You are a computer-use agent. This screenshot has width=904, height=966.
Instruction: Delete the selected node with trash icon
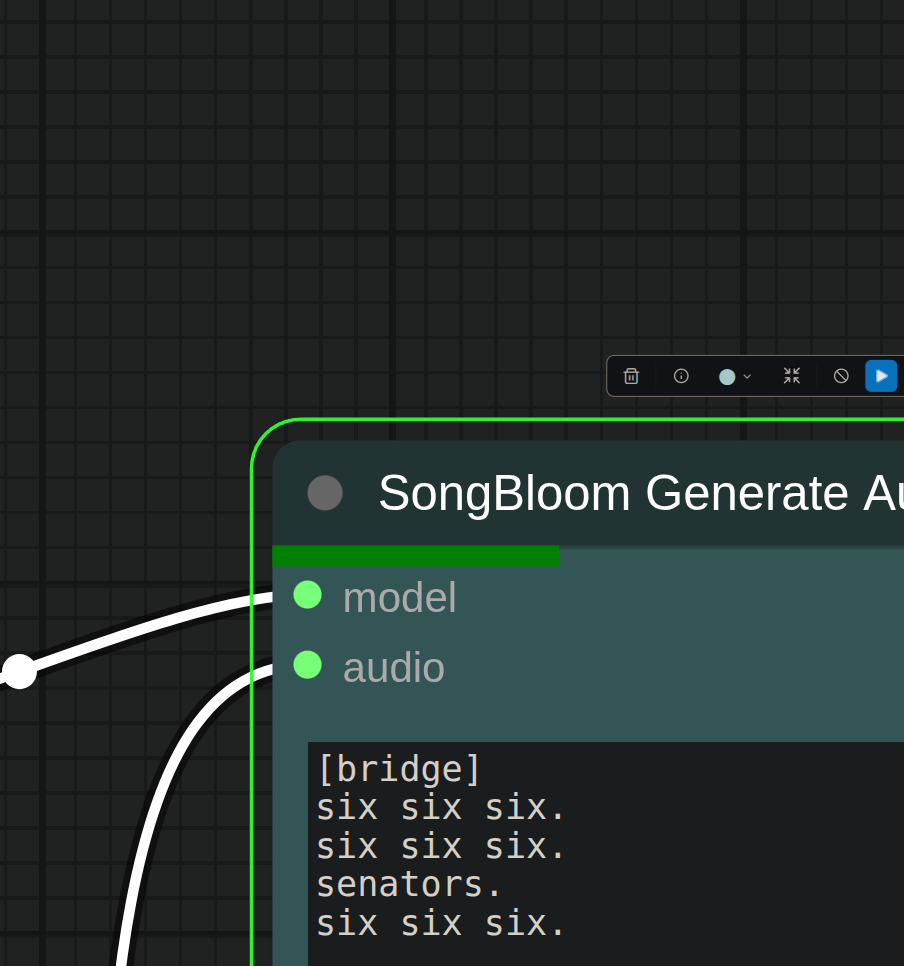coord(631,376)
